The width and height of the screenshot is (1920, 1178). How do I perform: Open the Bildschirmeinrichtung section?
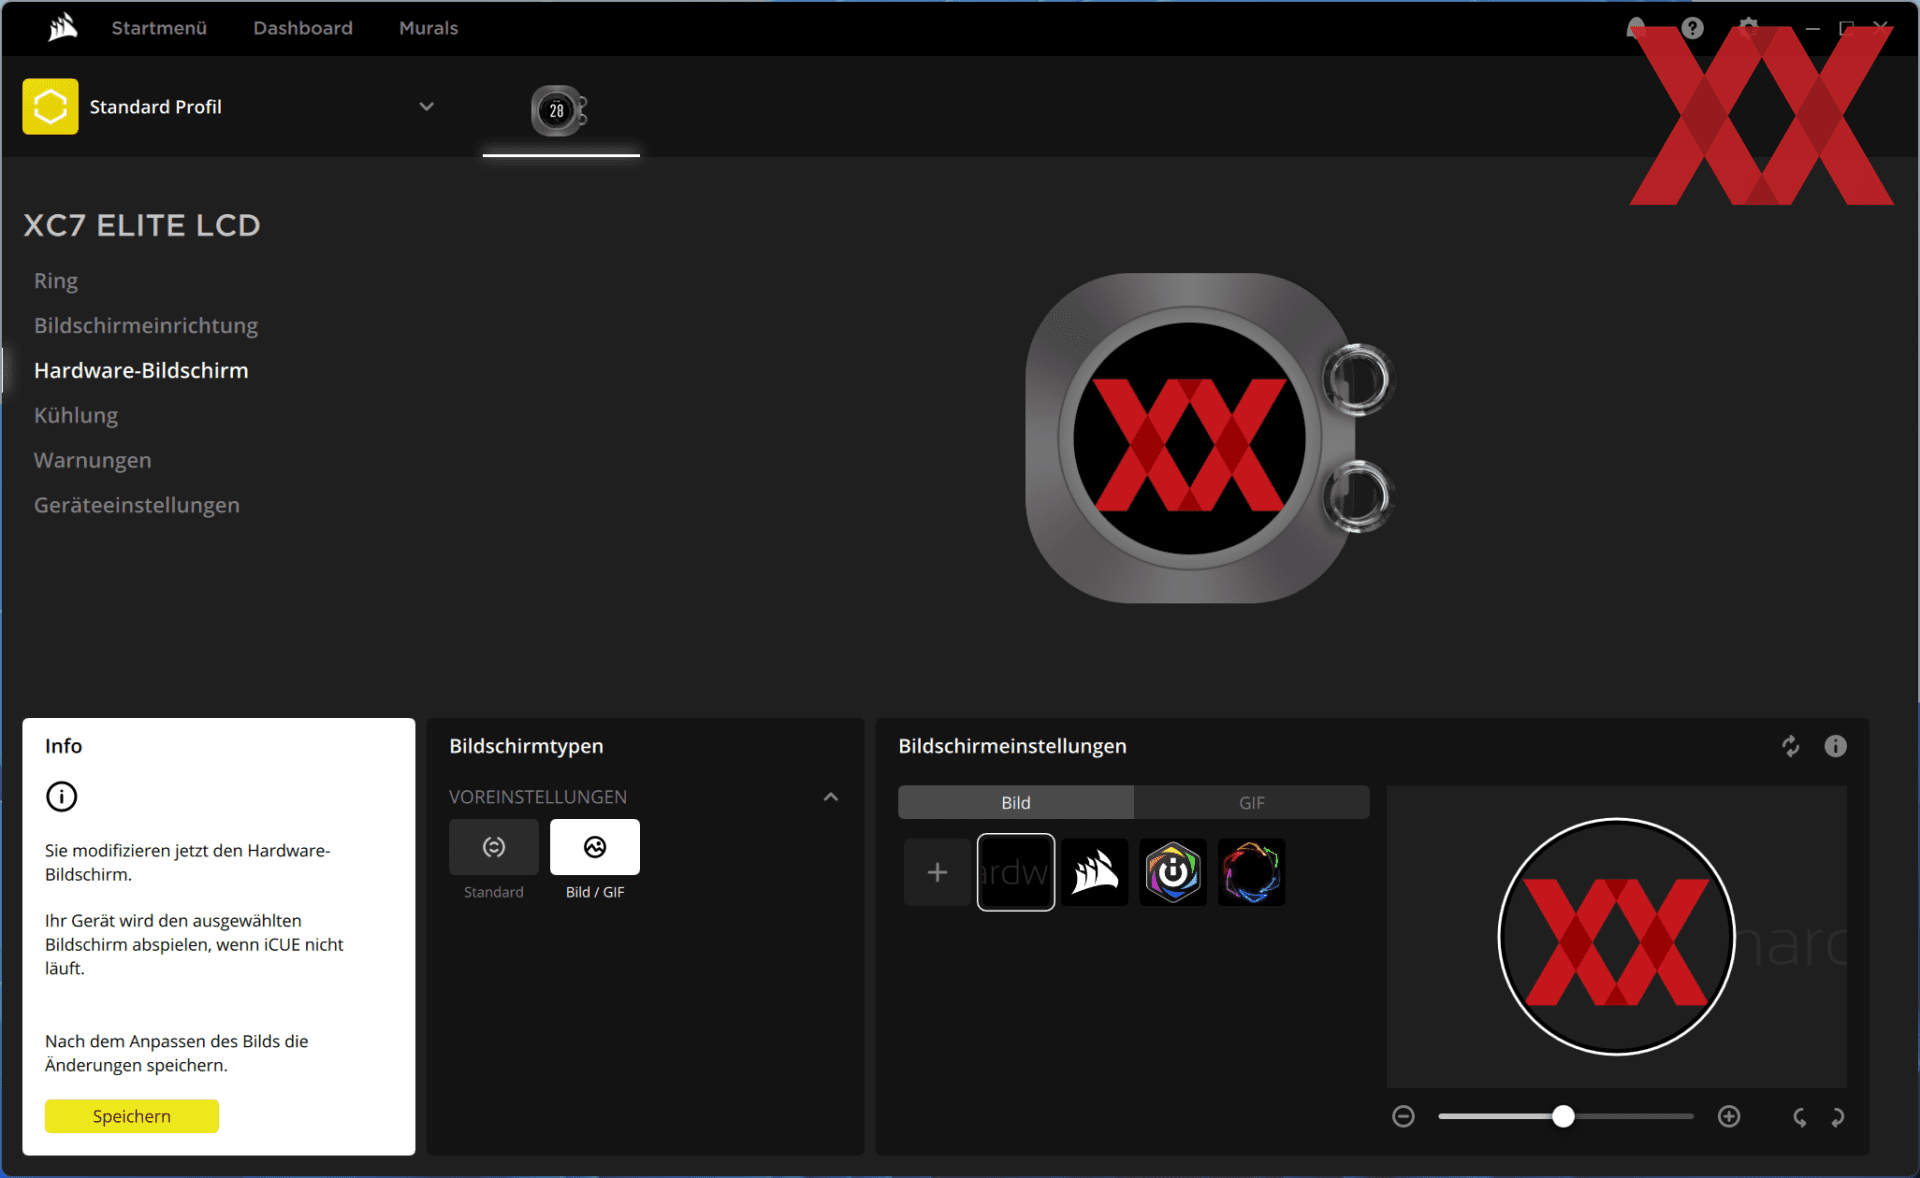coord(146,326)
